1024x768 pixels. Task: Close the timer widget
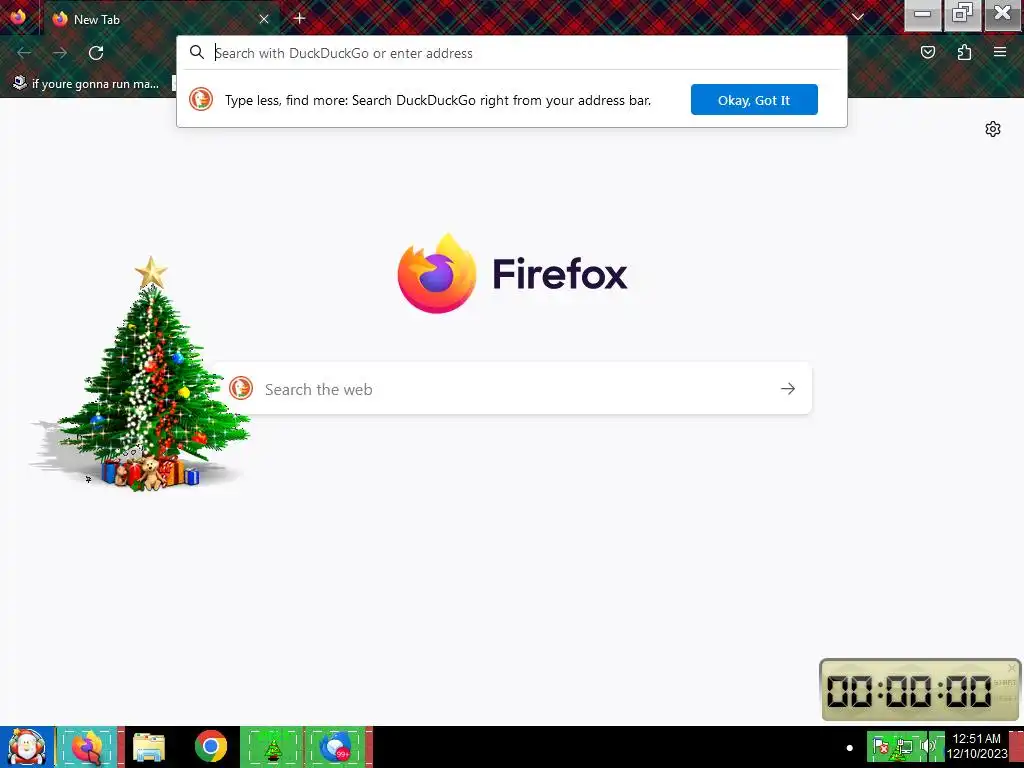click(1012, 667)
